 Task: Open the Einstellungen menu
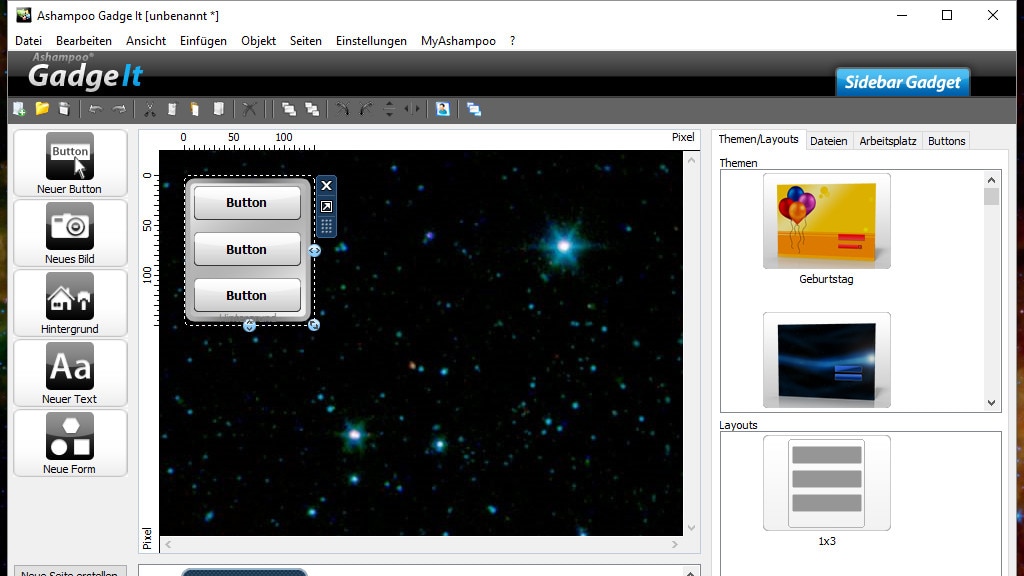(371, 41)
